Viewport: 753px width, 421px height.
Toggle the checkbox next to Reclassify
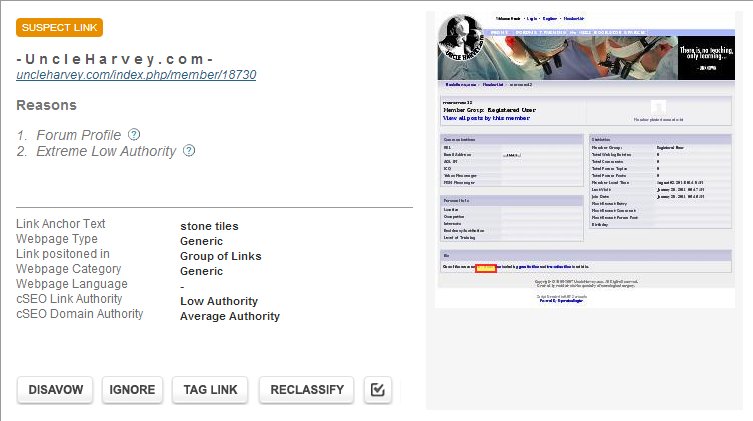click(377, 389)
